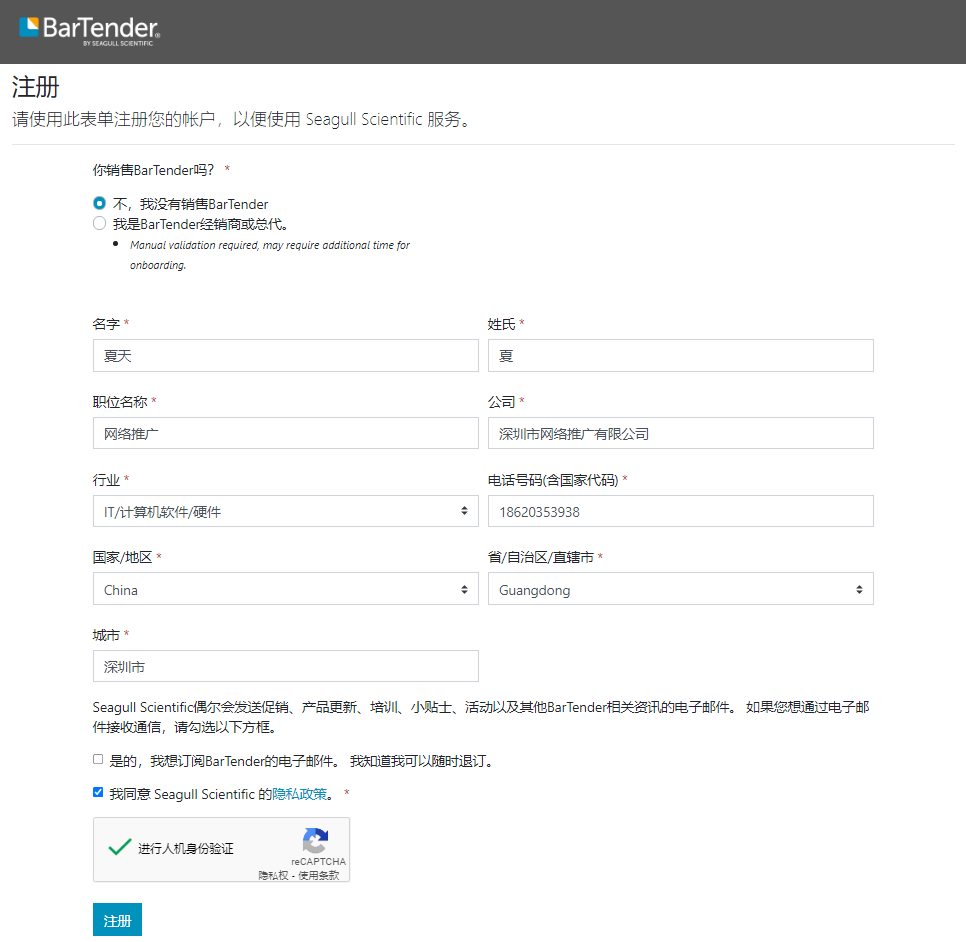Viewport: 966px width, 942px height.
Task: Click the green reCAPTCHA verification checkmark
Action: point(120,847)
